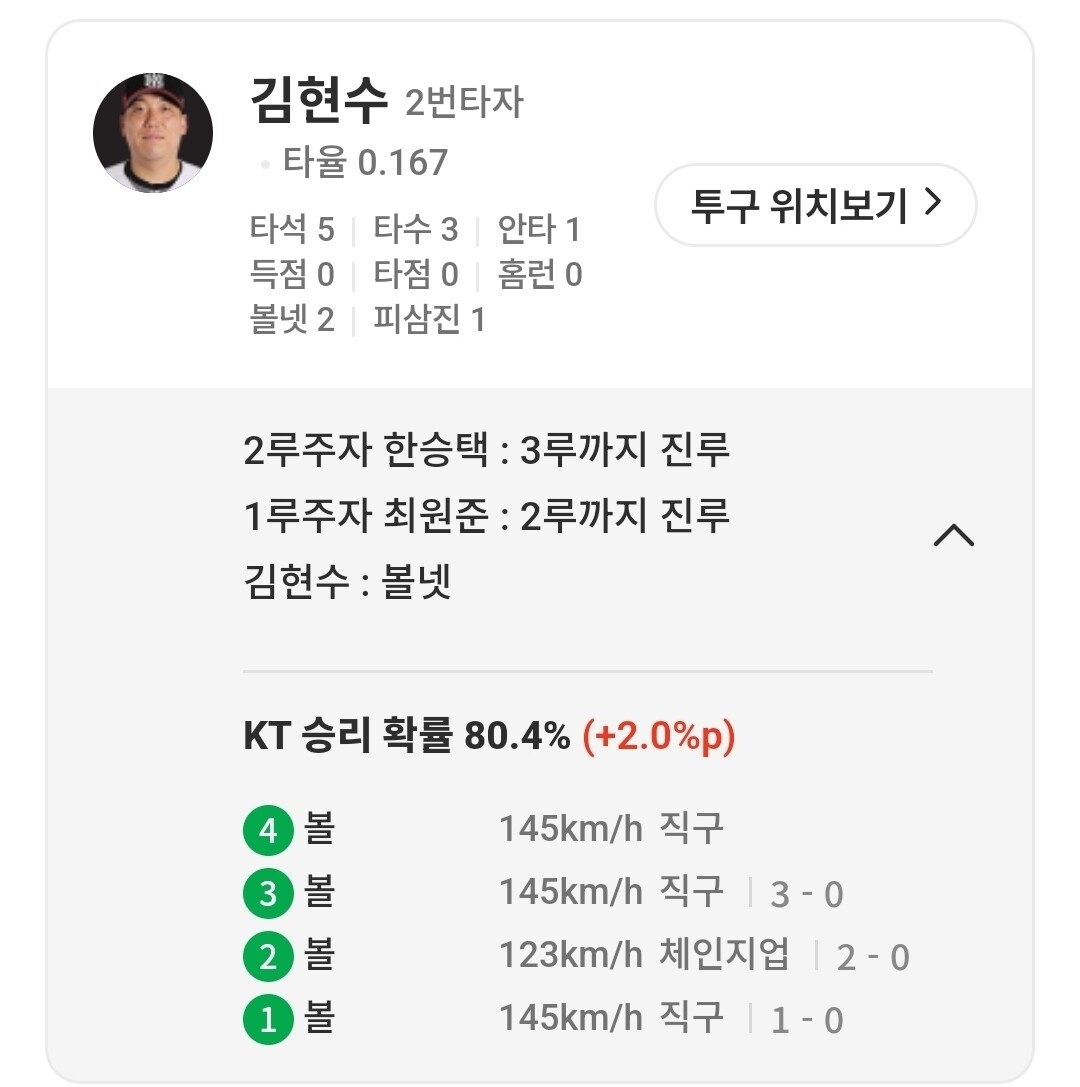Select the green pitch number 2 circle
This screenshot has width=1080, height=1087.
[x=268, y=957]
